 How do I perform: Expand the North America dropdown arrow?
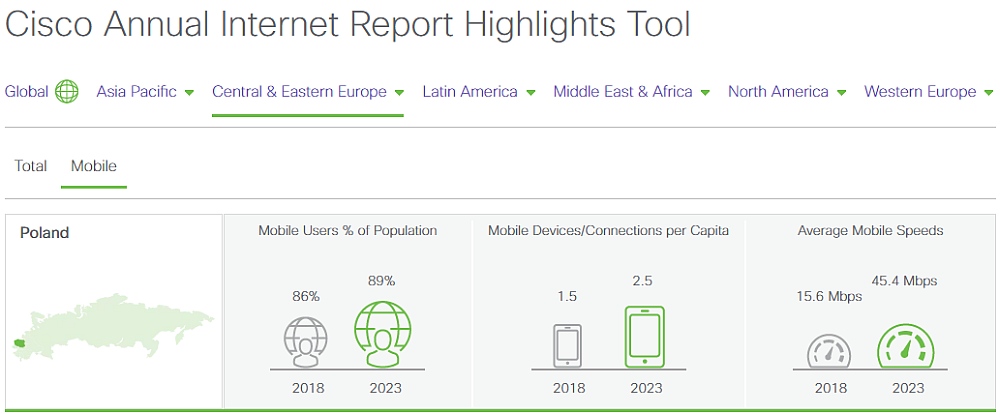click(x=841, y=92)
